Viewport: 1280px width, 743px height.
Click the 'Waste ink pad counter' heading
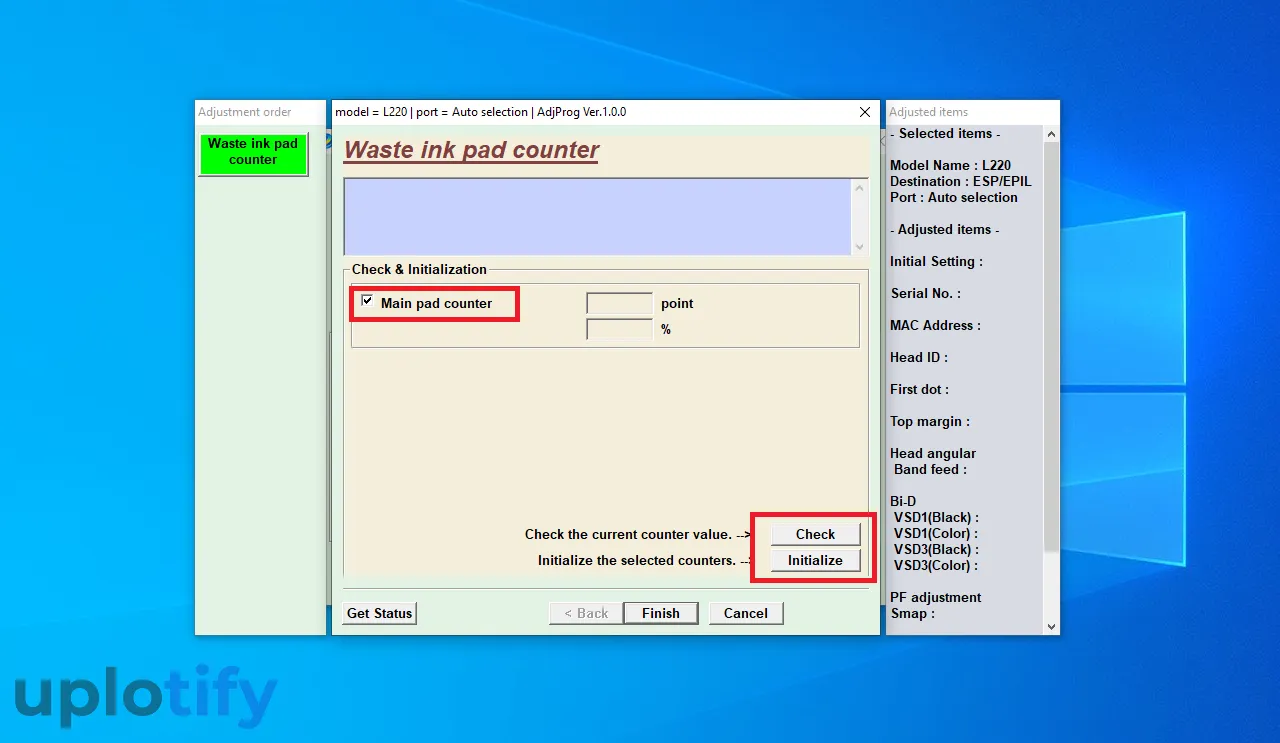click(471, 150)
